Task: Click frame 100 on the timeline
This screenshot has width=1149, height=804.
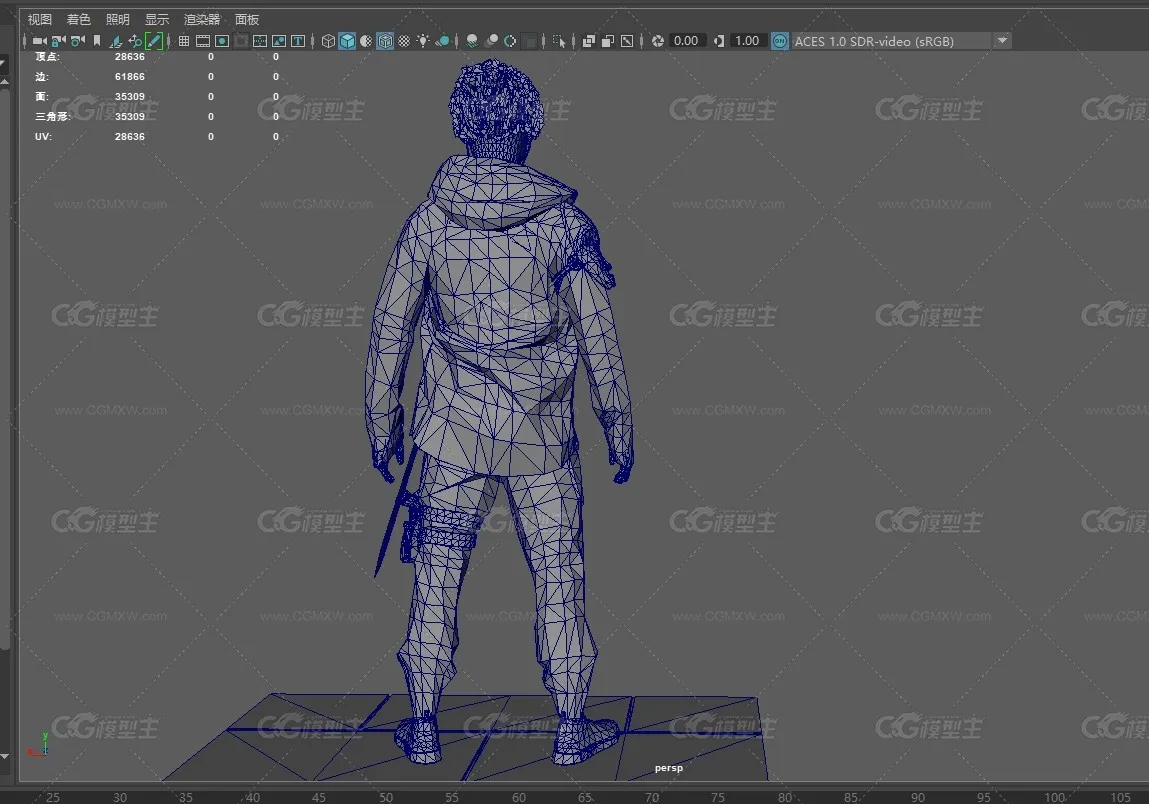Action: pyautogui.click(x=1054, y=797)
